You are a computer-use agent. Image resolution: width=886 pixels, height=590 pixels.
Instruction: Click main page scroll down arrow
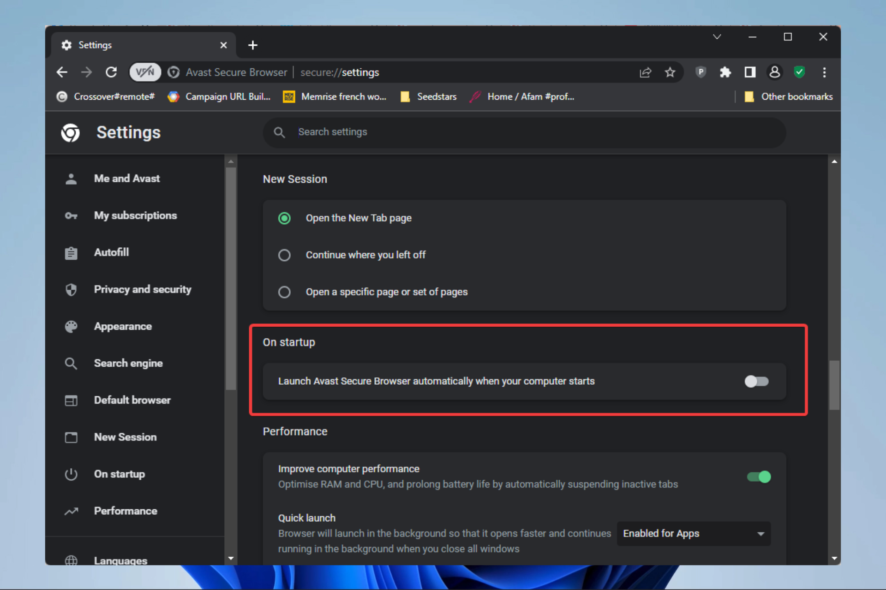[x=834, y=558]
